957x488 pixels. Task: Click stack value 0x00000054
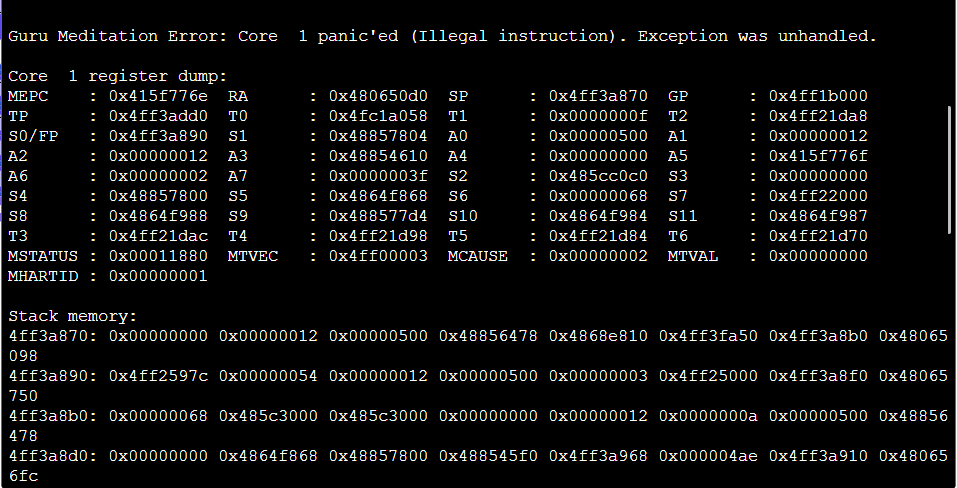click(269, 377)
